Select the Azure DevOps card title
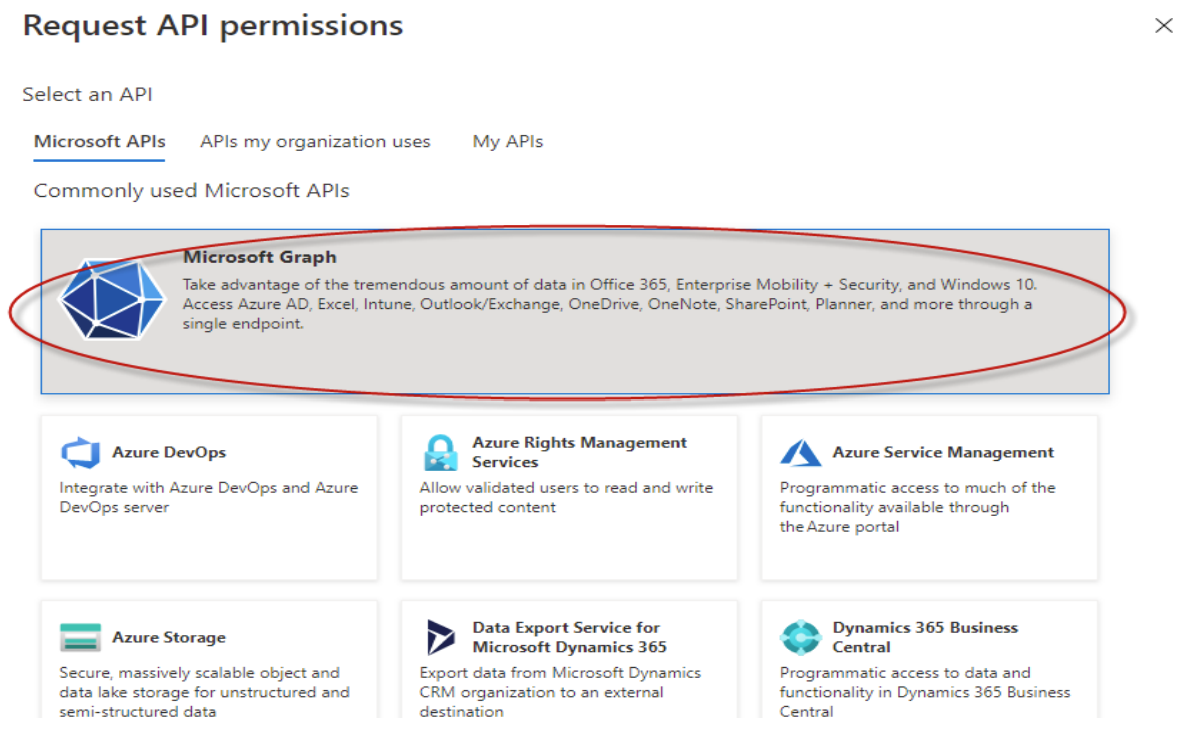Screen dimensions: 1191x739 [x=169, y=452]
